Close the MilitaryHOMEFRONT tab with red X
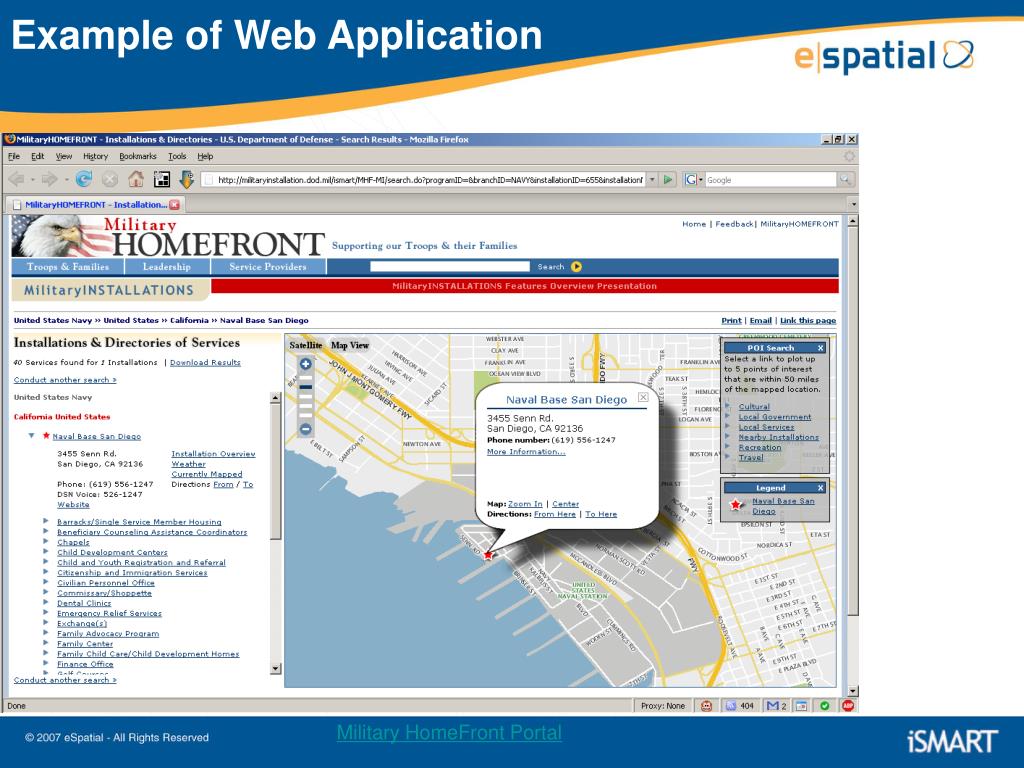Image resolution: width=1024 pixels, height=768 pixels. (174, 204)
